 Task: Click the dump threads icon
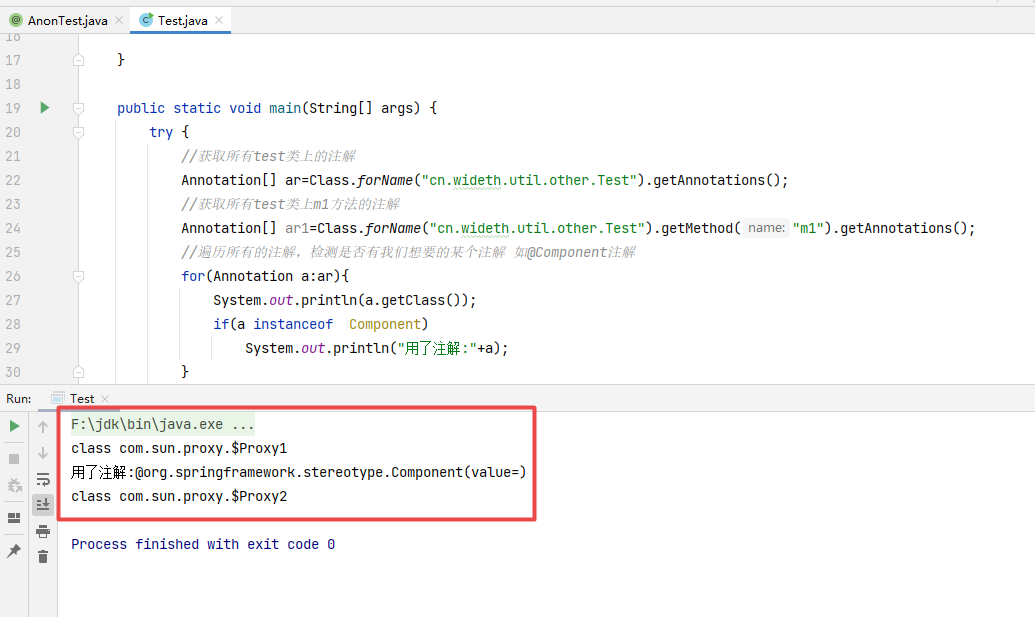14,486
